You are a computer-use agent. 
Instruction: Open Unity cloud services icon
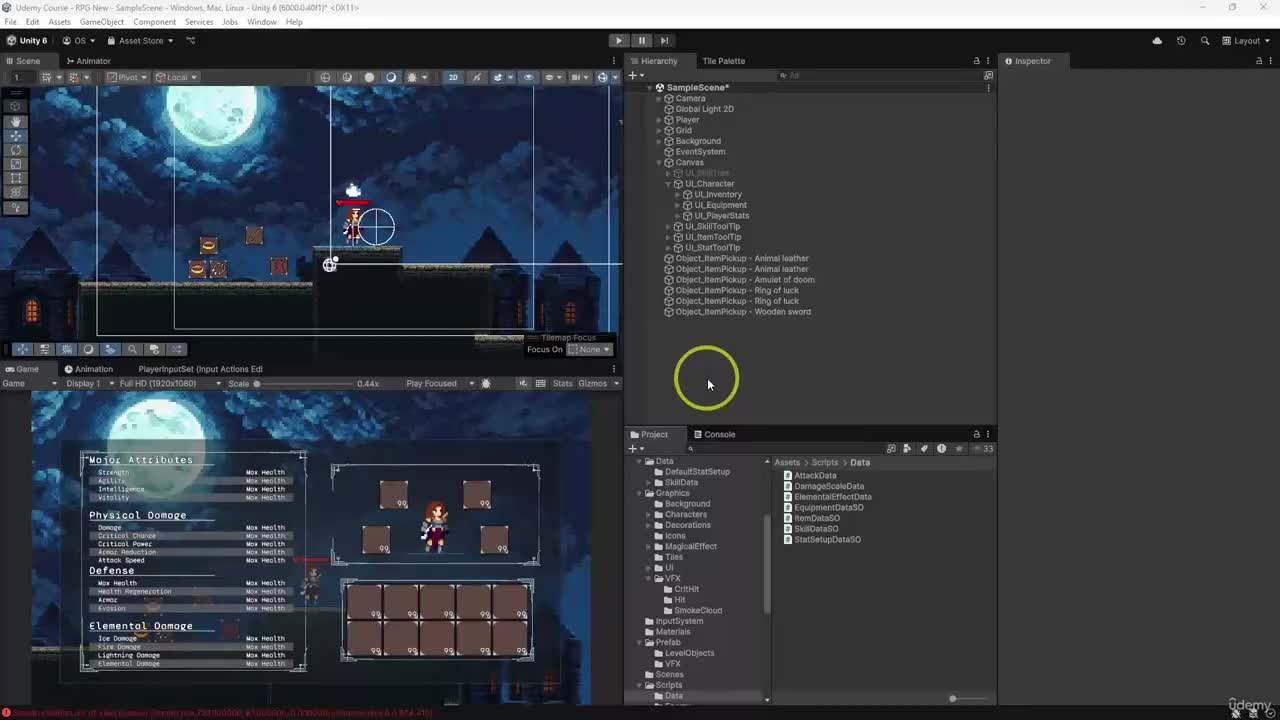coord(1157,41)
